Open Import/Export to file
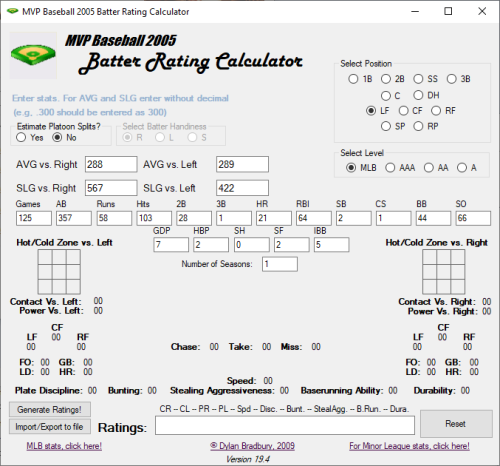The width and height of the screenshot is (500, 466). coord(50,427)
